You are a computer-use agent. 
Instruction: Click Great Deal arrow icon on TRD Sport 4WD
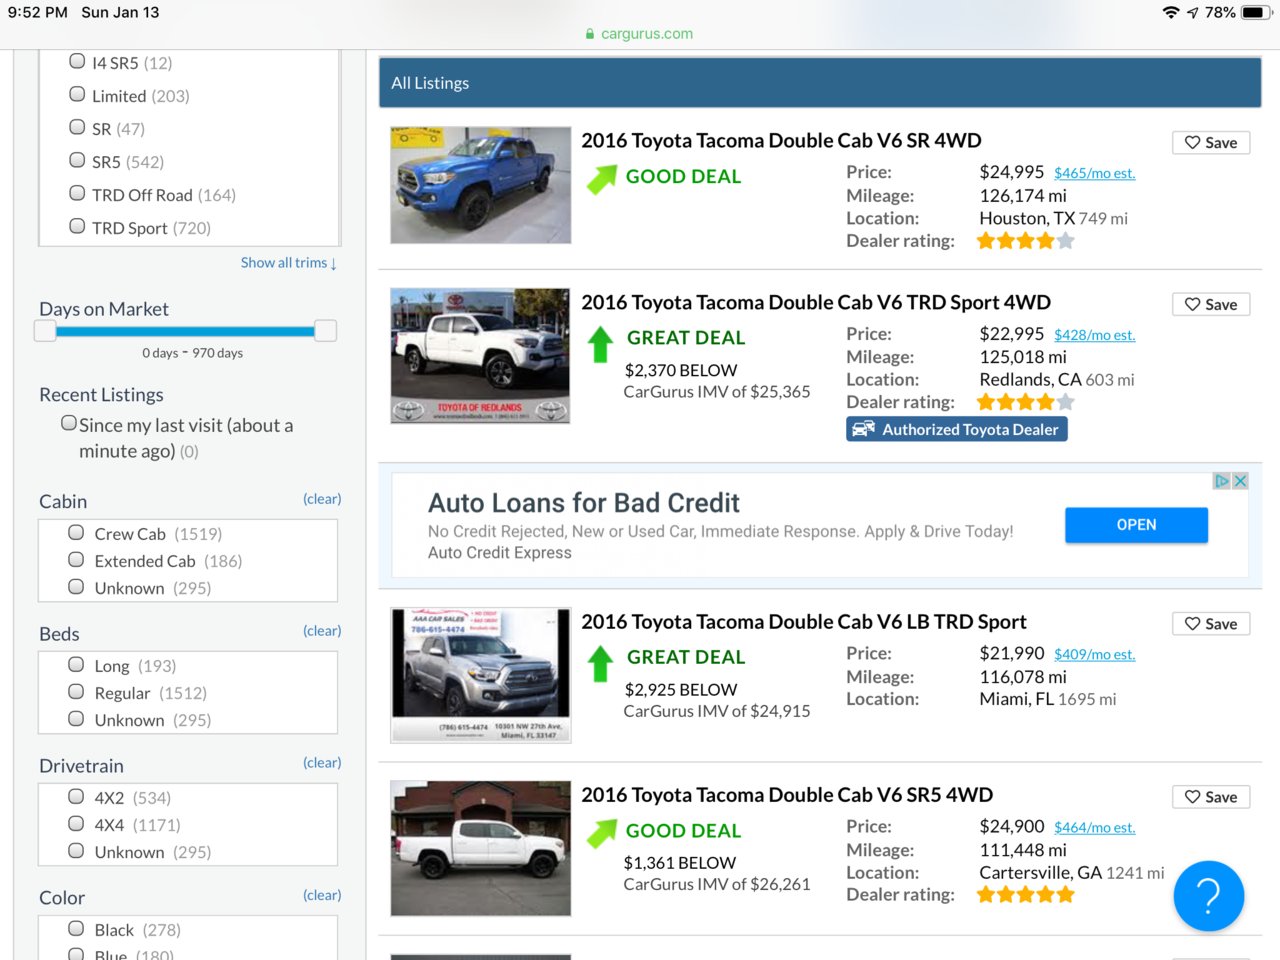click(600, 344)
